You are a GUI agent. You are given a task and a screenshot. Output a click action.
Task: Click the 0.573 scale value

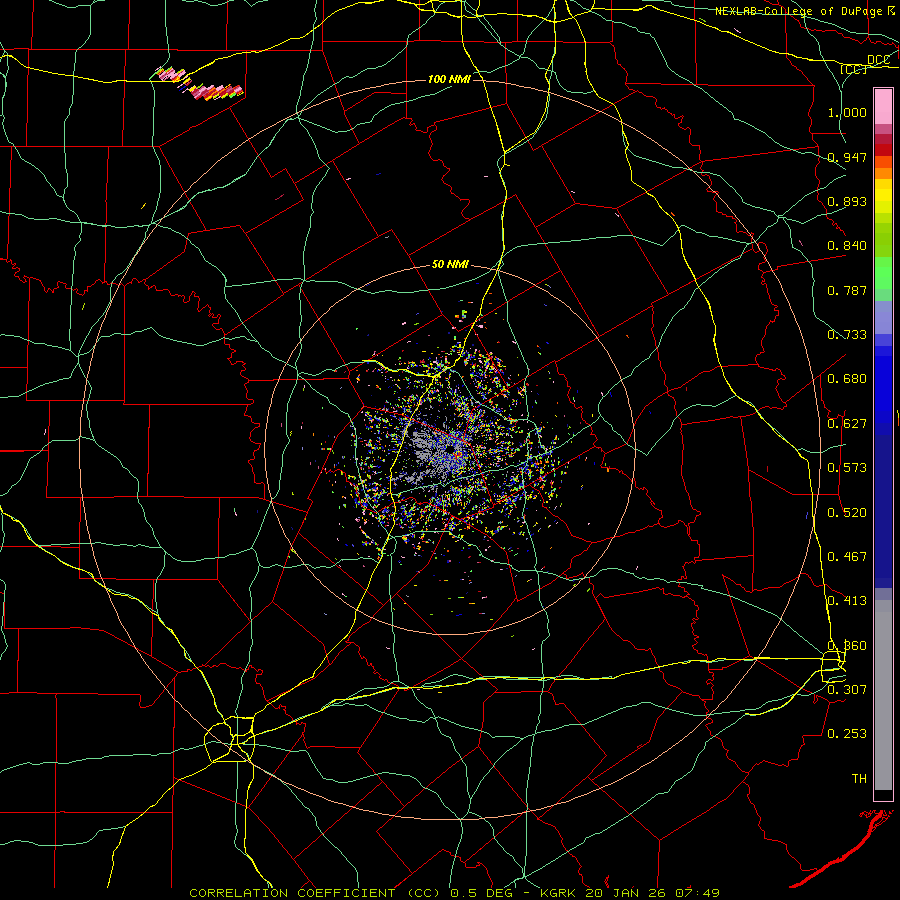[847, 468]
